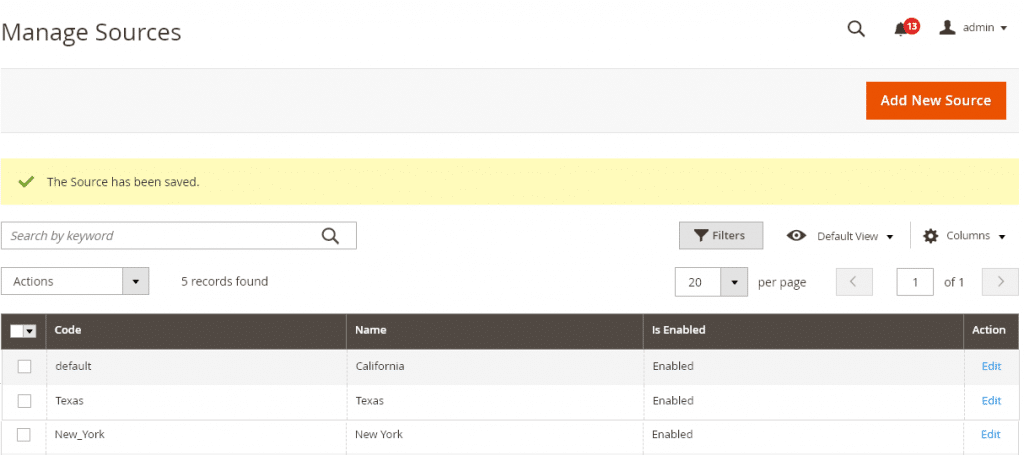Click the admin user avatar icon

point(947,27)
